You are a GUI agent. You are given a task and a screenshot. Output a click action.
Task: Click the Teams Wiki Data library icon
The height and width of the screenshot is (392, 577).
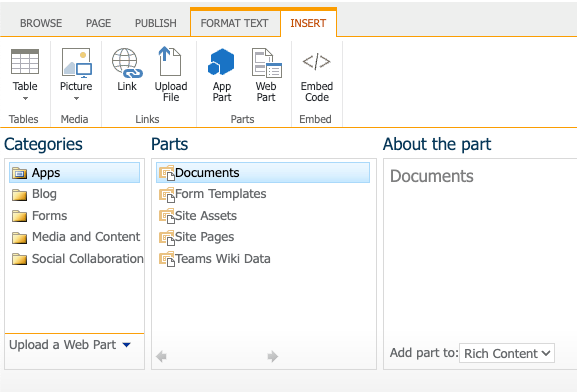pyautogui.click(x=167, y=259)
